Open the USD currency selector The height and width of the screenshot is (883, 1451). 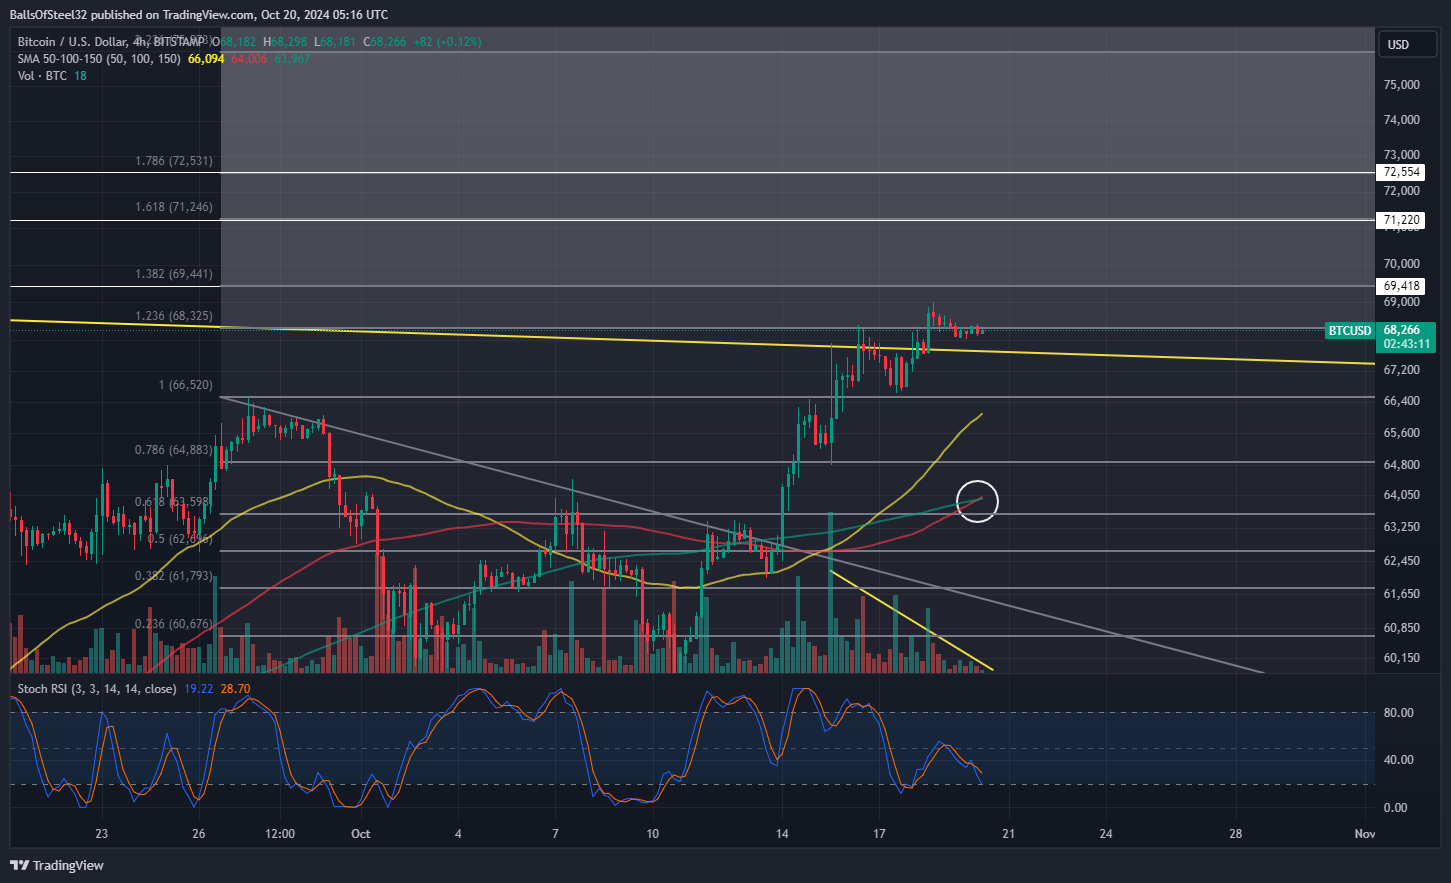click(x=1407, y=45)
